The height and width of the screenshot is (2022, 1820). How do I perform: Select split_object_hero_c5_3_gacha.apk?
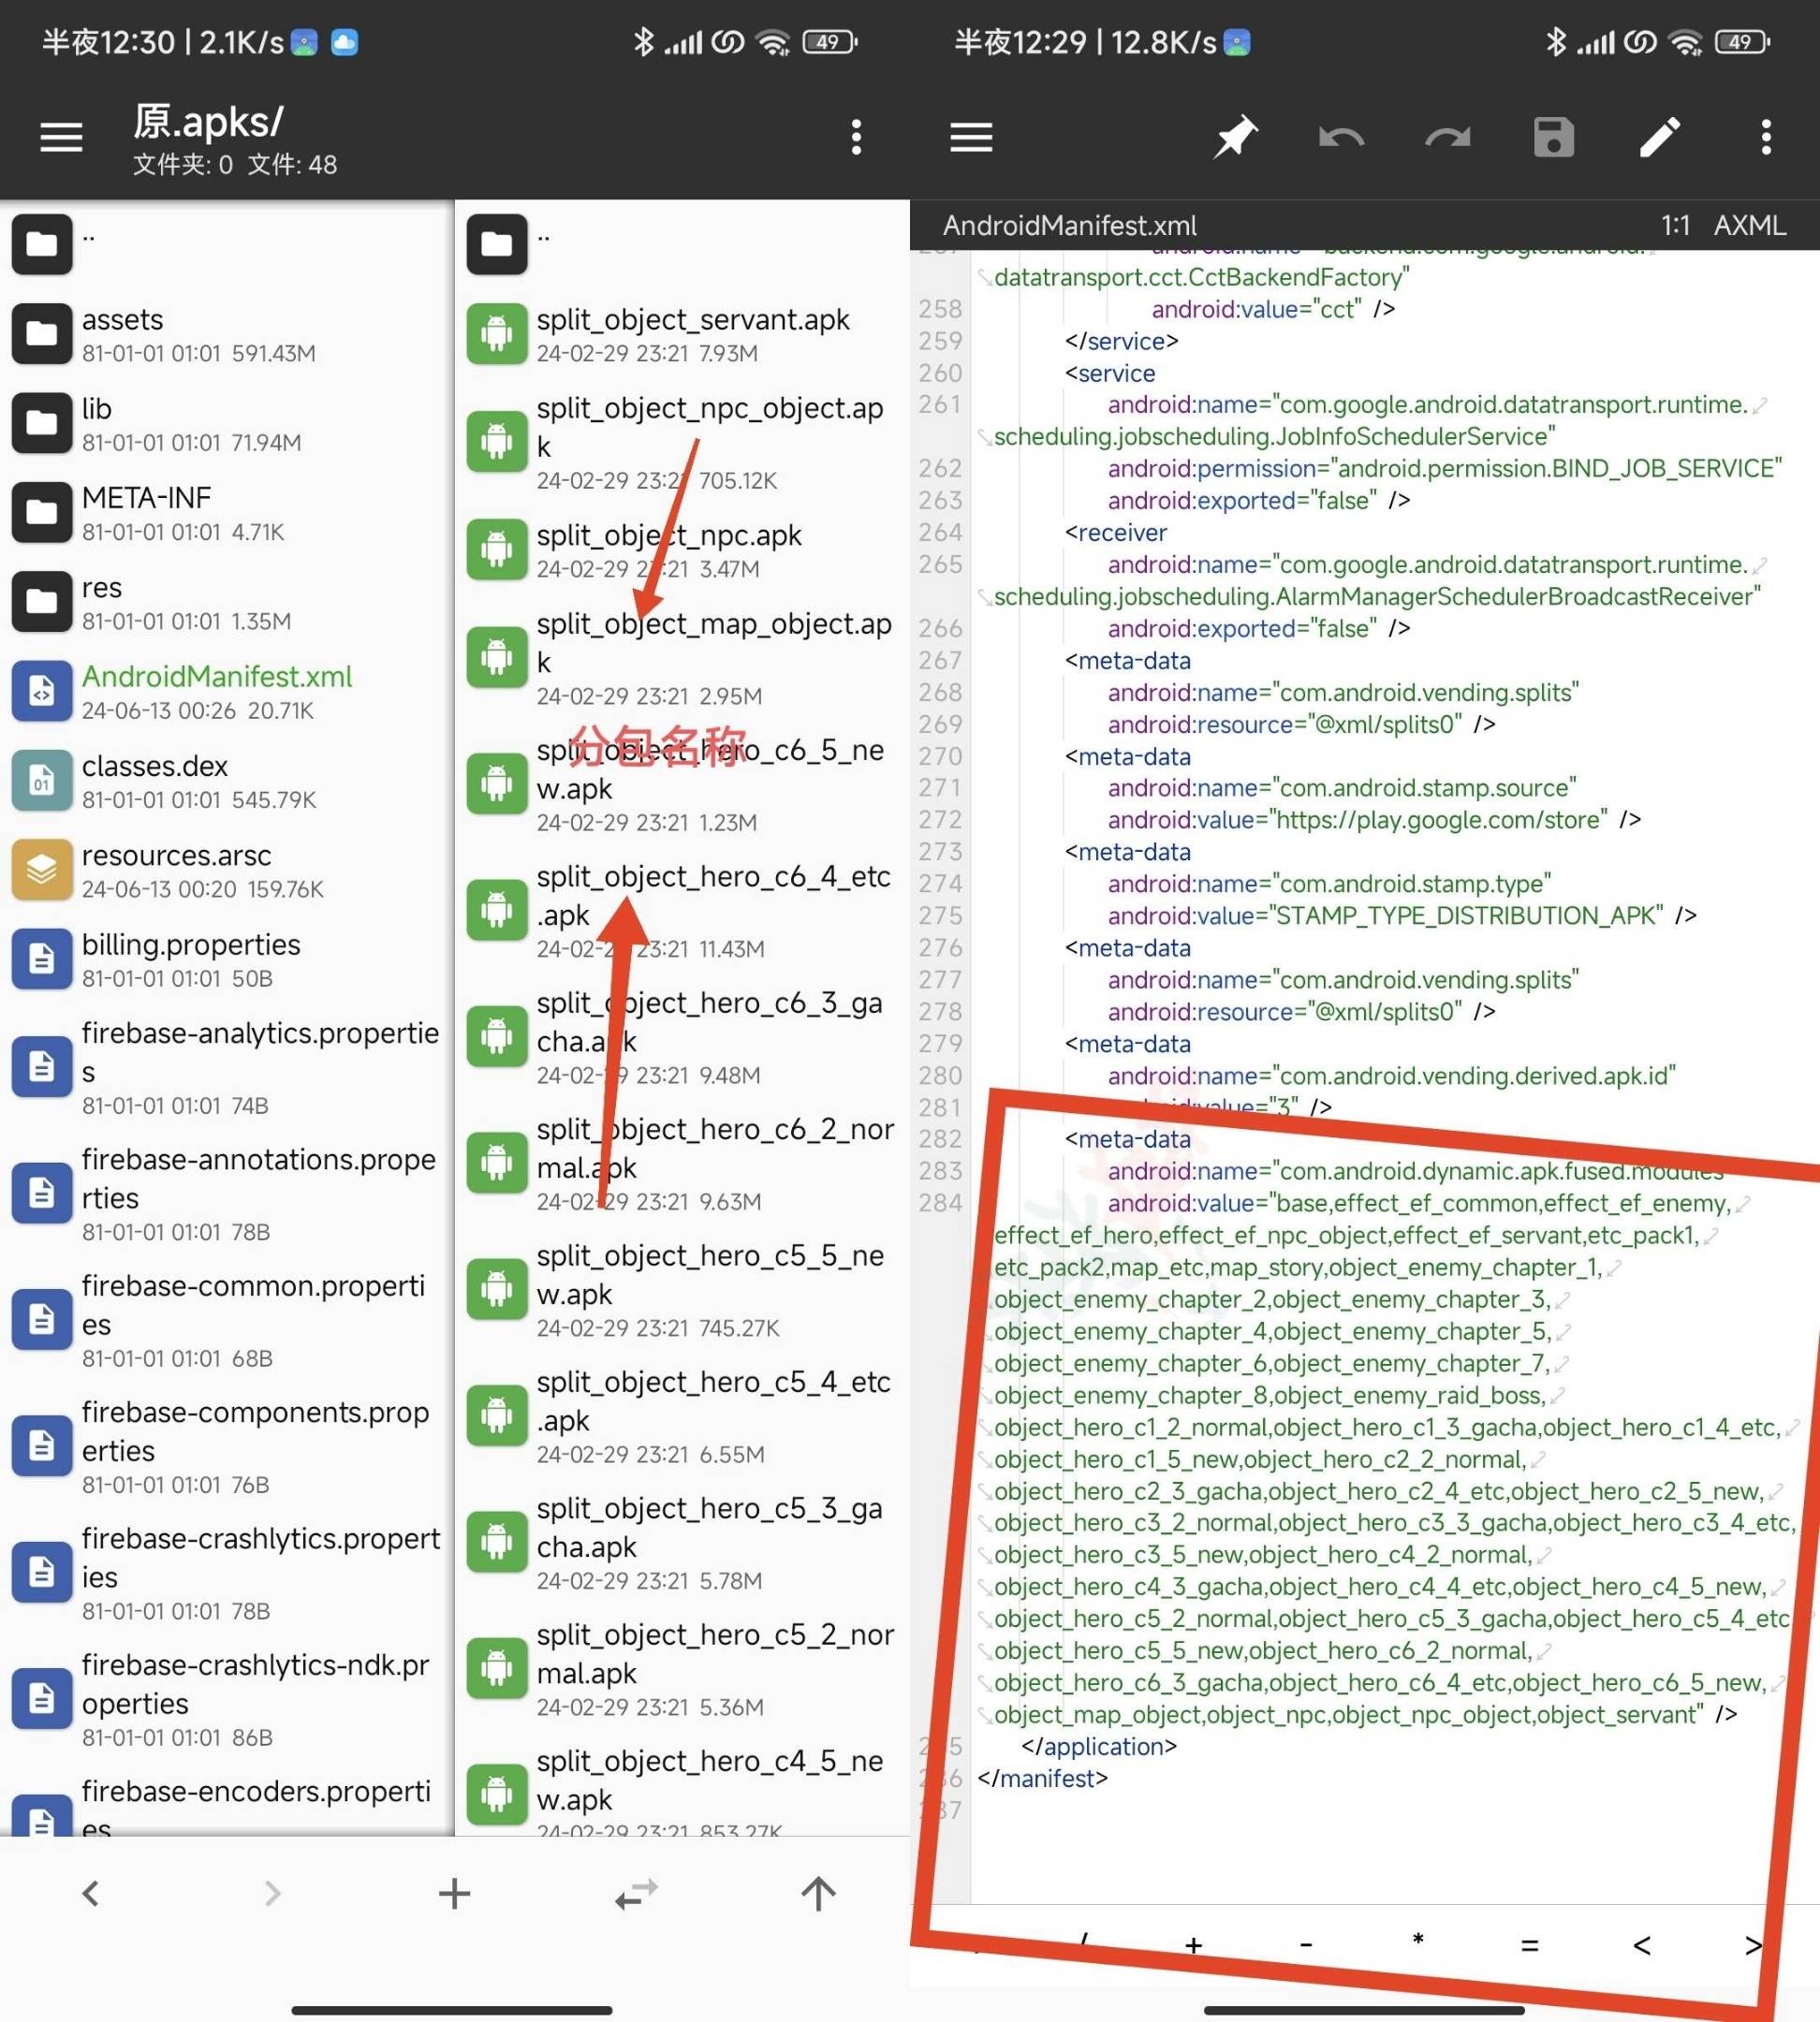click(x=683, y=1543)
